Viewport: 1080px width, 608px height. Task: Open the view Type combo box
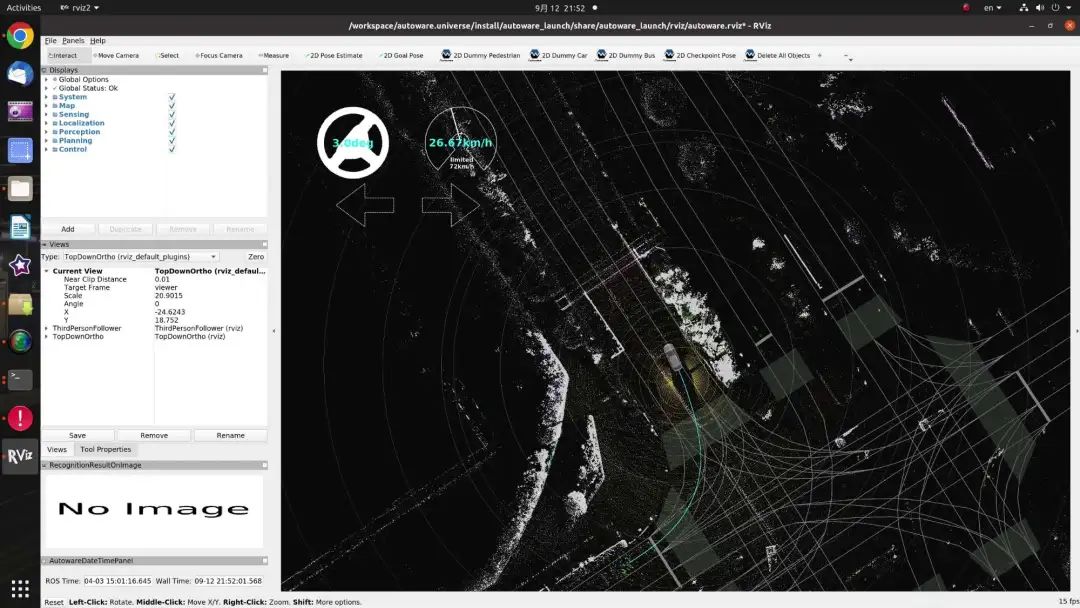[141, 257]
